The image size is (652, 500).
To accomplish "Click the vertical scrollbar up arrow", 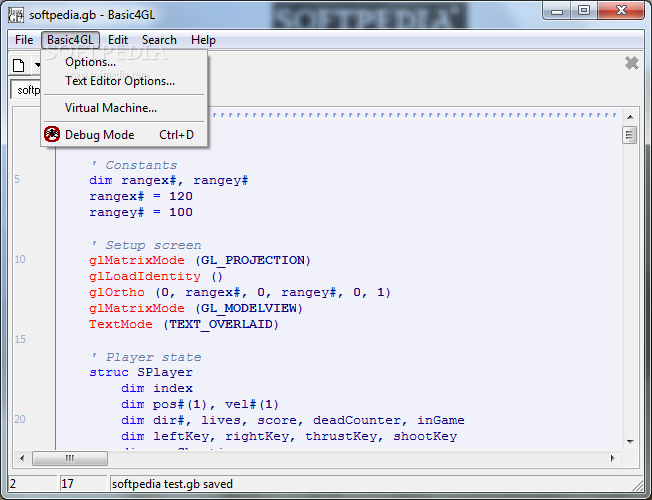I will [630, 117].
